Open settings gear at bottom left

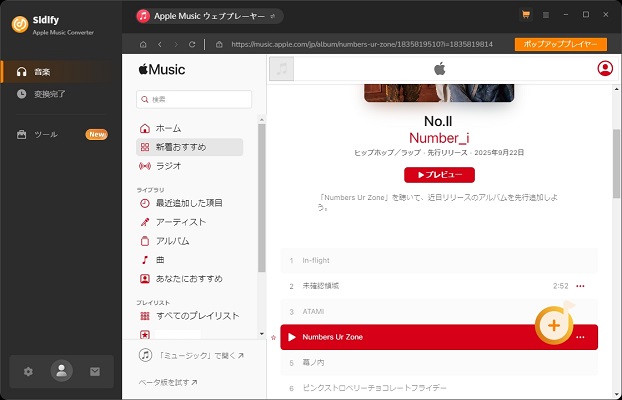[x=28, y=371]
